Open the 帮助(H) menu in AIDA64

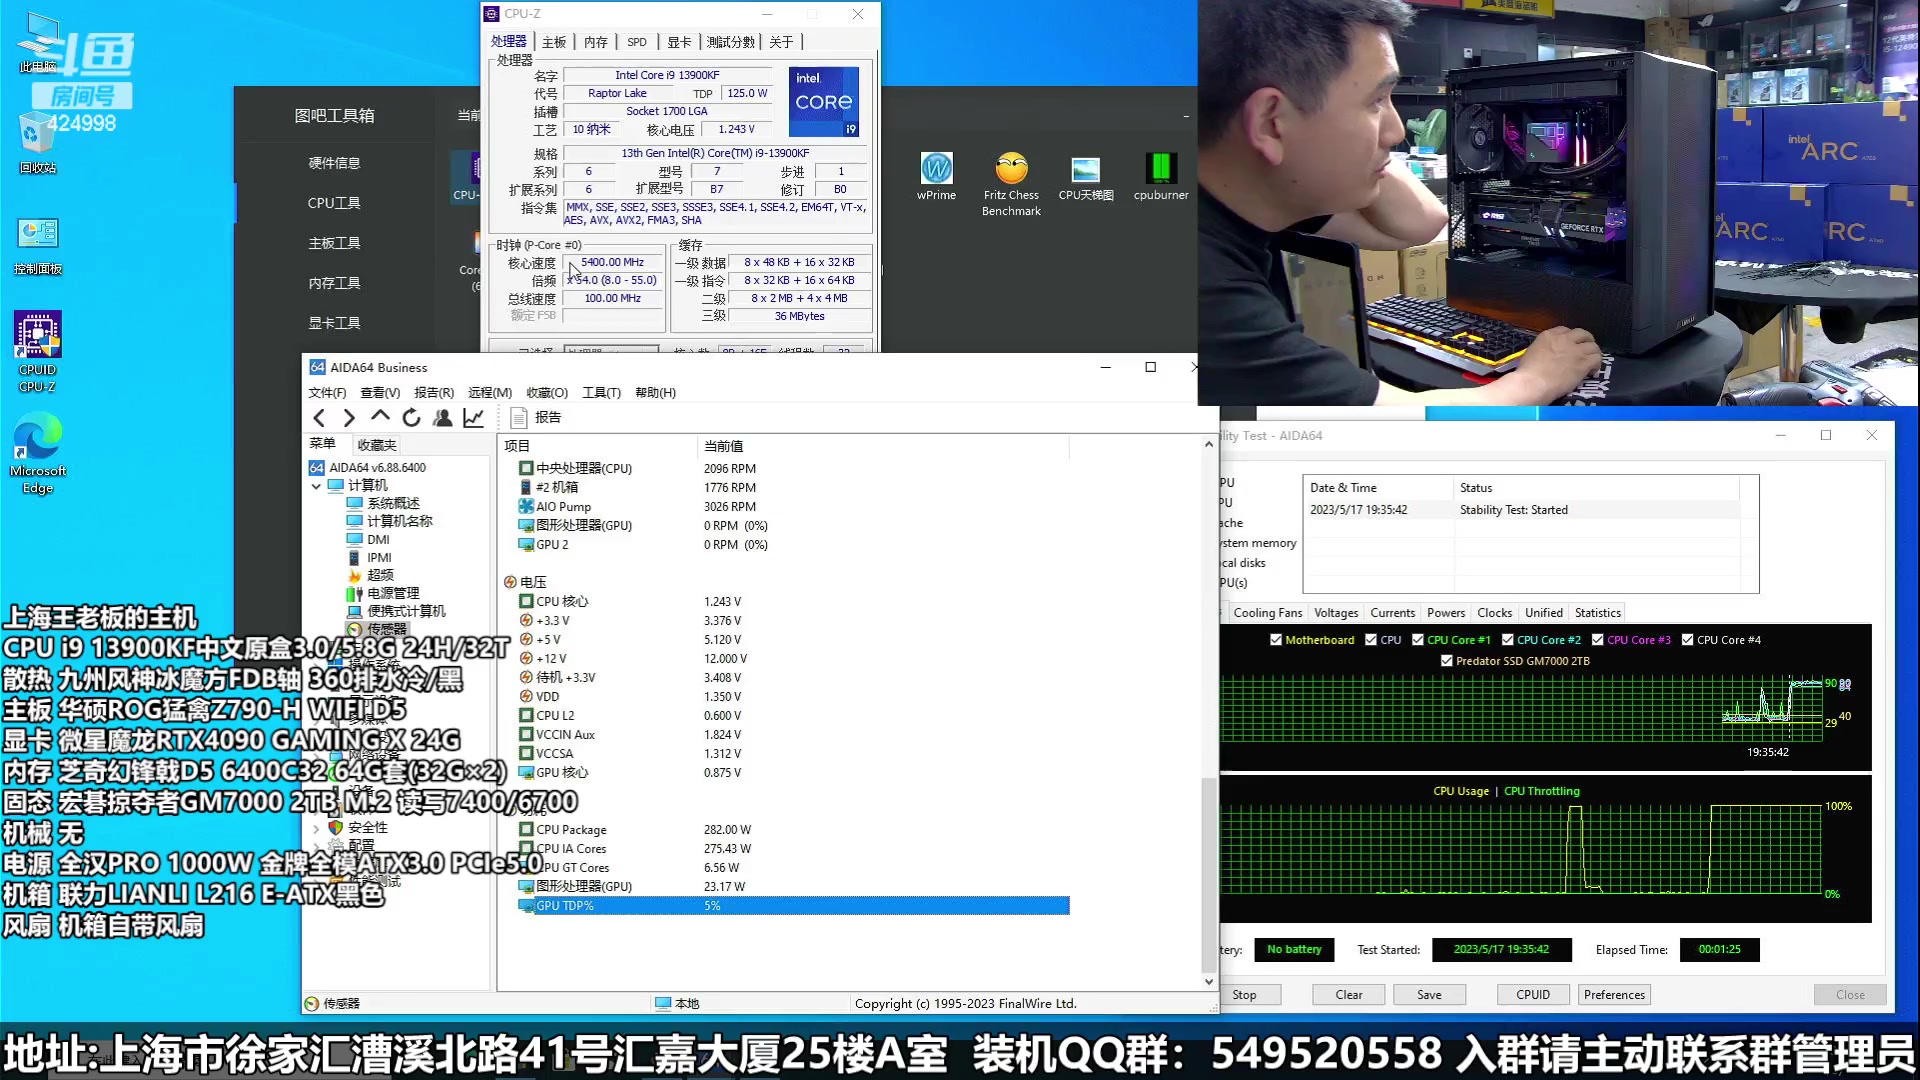point(656,392)
